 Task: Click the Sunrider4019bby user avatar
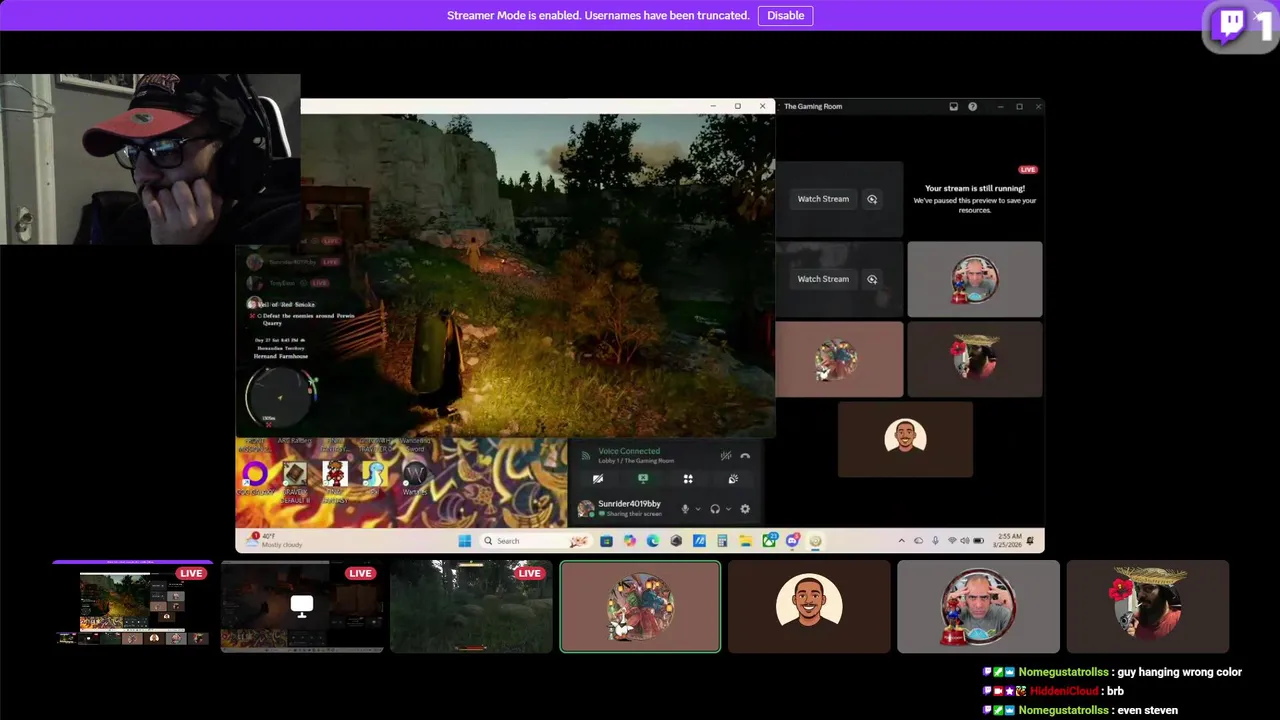click(x=586, y=509)
